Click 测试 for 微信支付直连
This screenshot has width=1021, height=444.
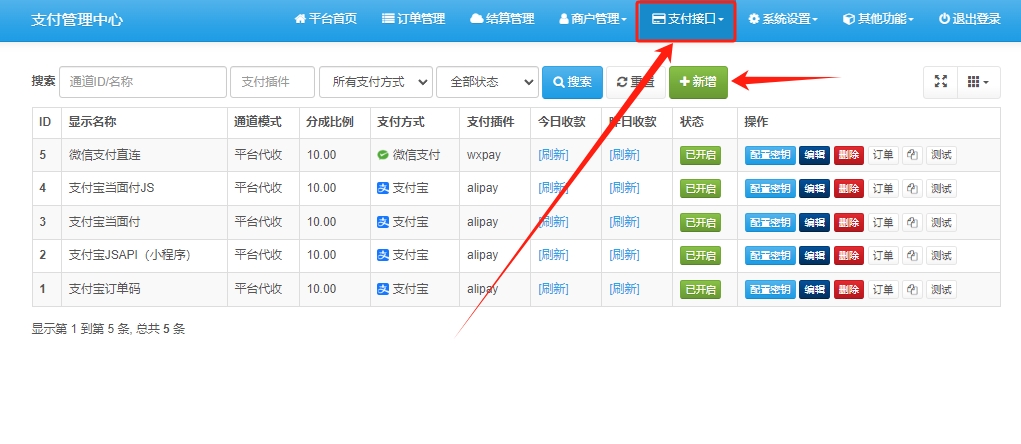point(942,155)
